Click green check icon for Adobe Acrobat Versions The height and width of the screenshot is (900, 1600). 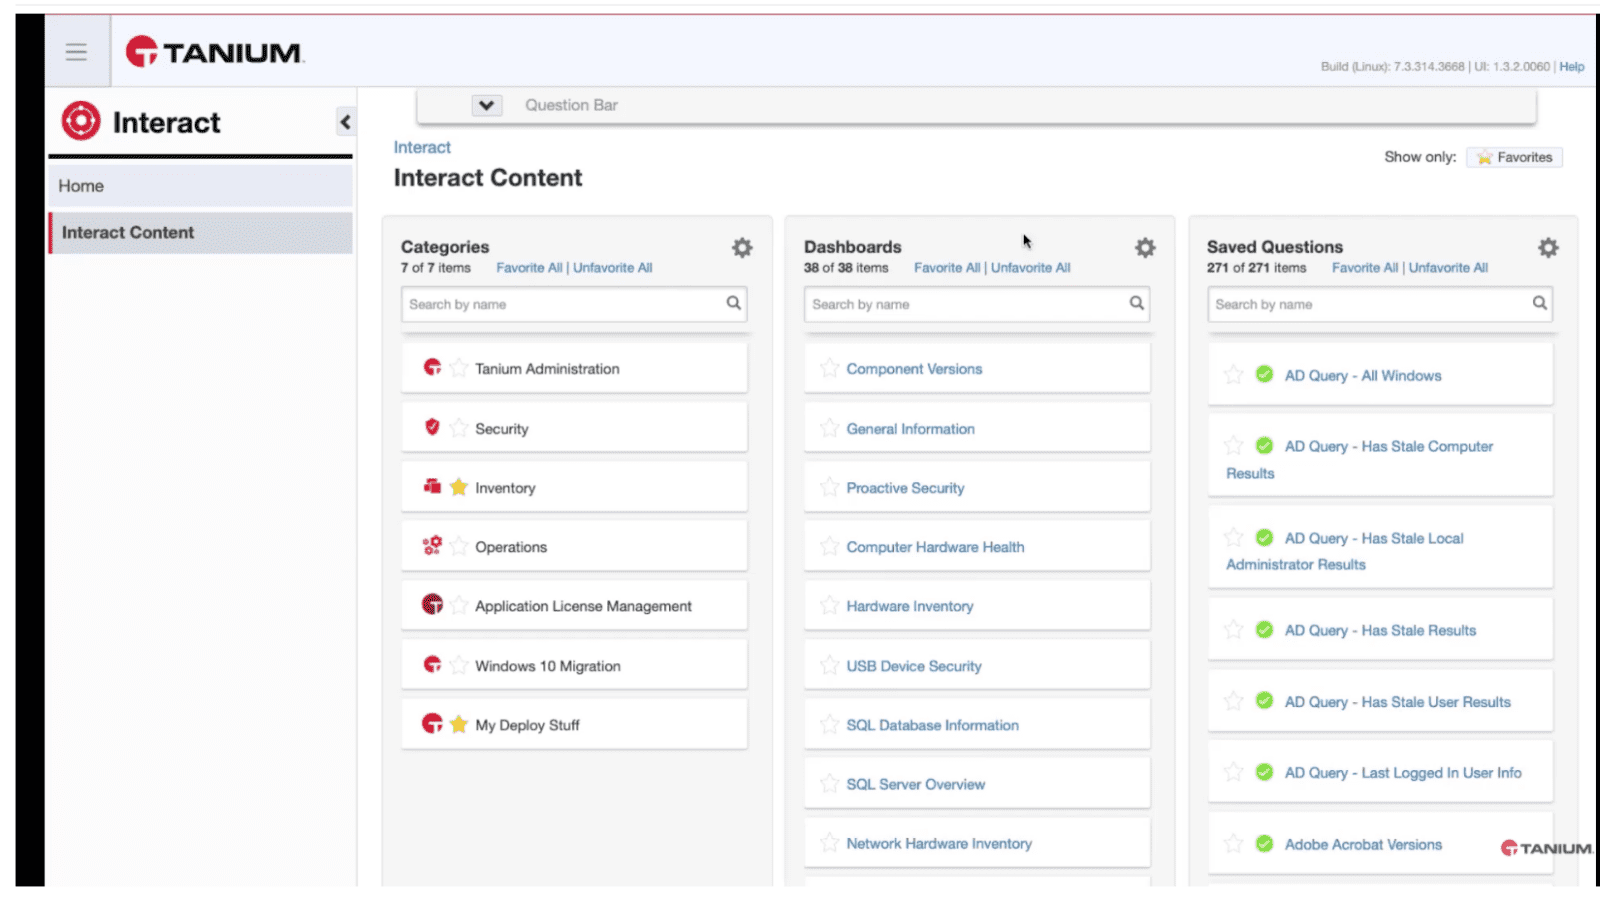[1264, 843]
